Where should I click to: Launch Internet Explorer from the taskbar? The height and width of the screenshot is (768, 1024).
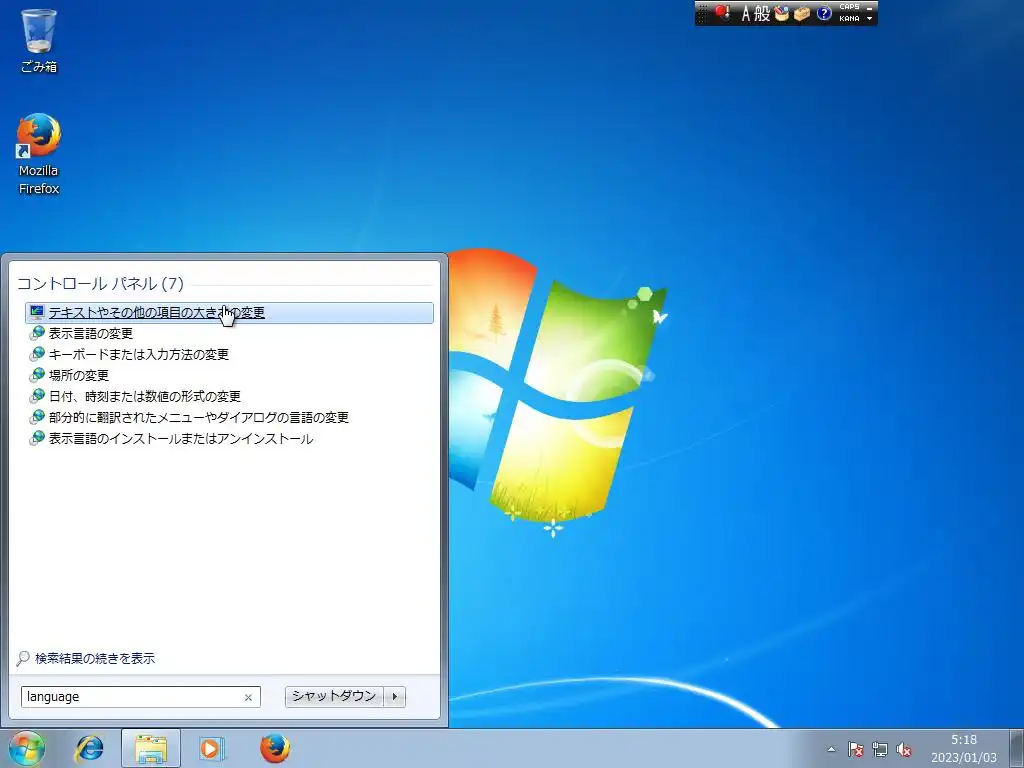[x=89, y=748]
